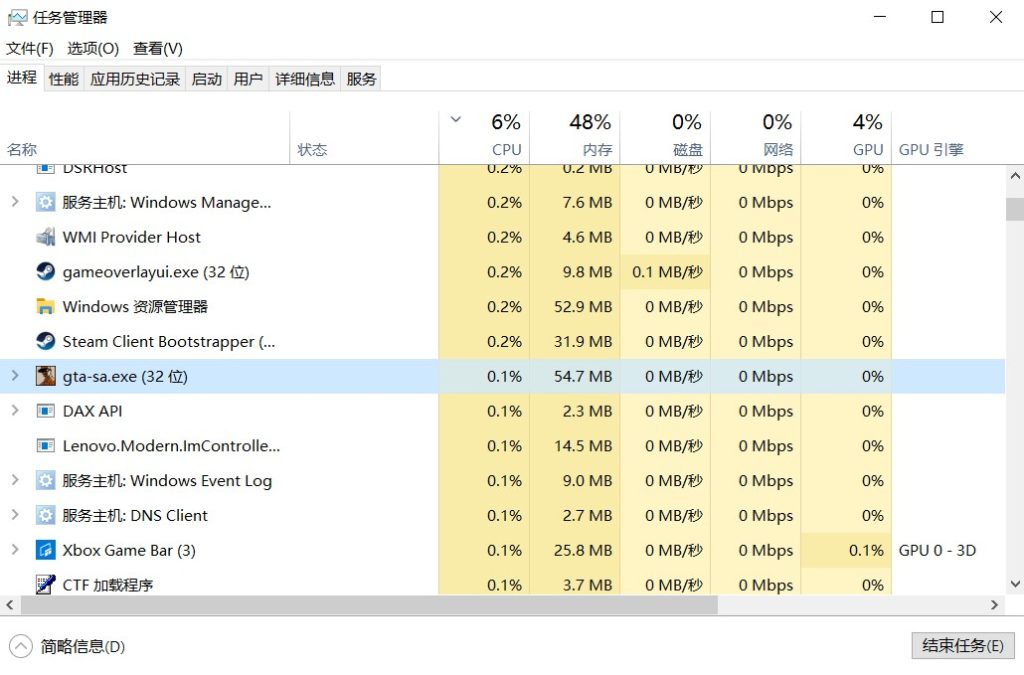Click the Windows 资源管理器 folder icon

pyautogui.click(x=45, y=307)
